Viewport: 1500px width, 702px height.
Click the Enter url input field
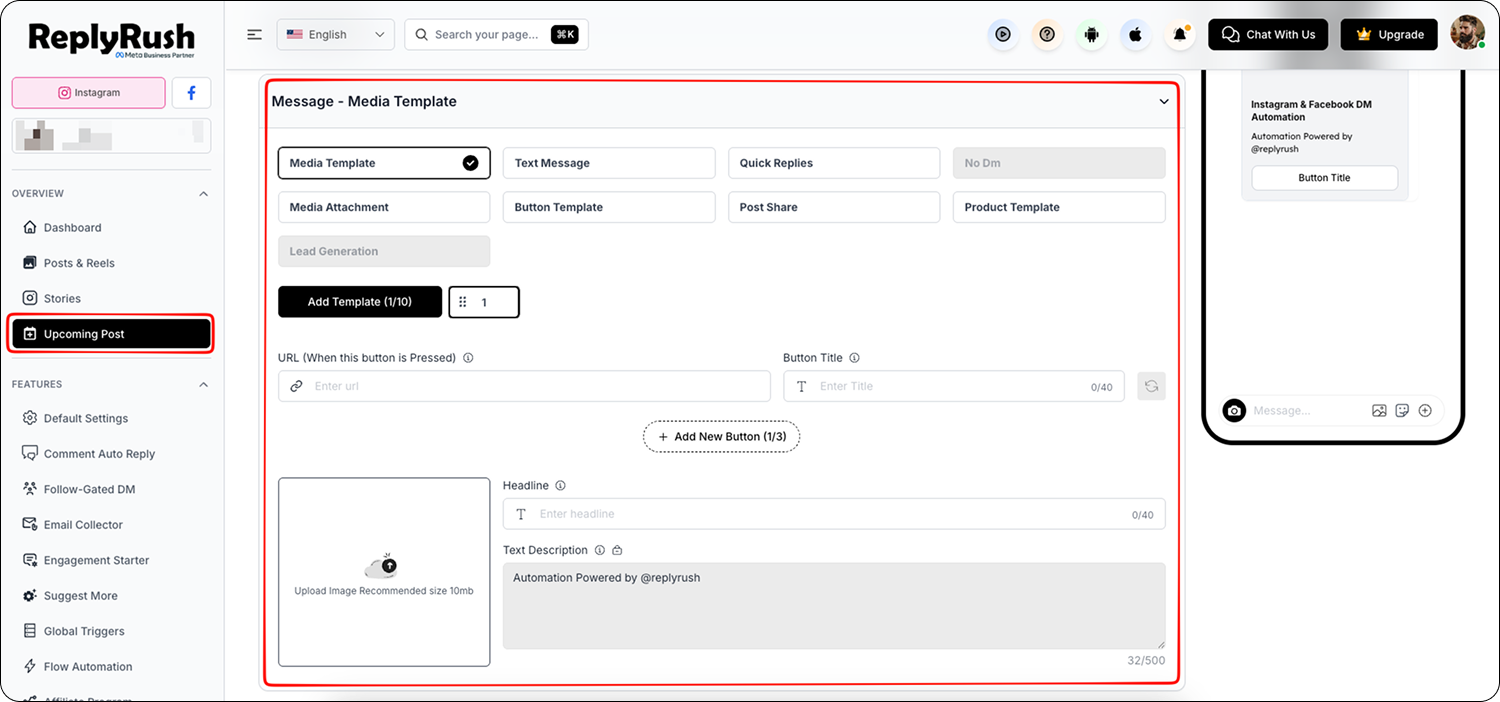click(x=524, y=386)
